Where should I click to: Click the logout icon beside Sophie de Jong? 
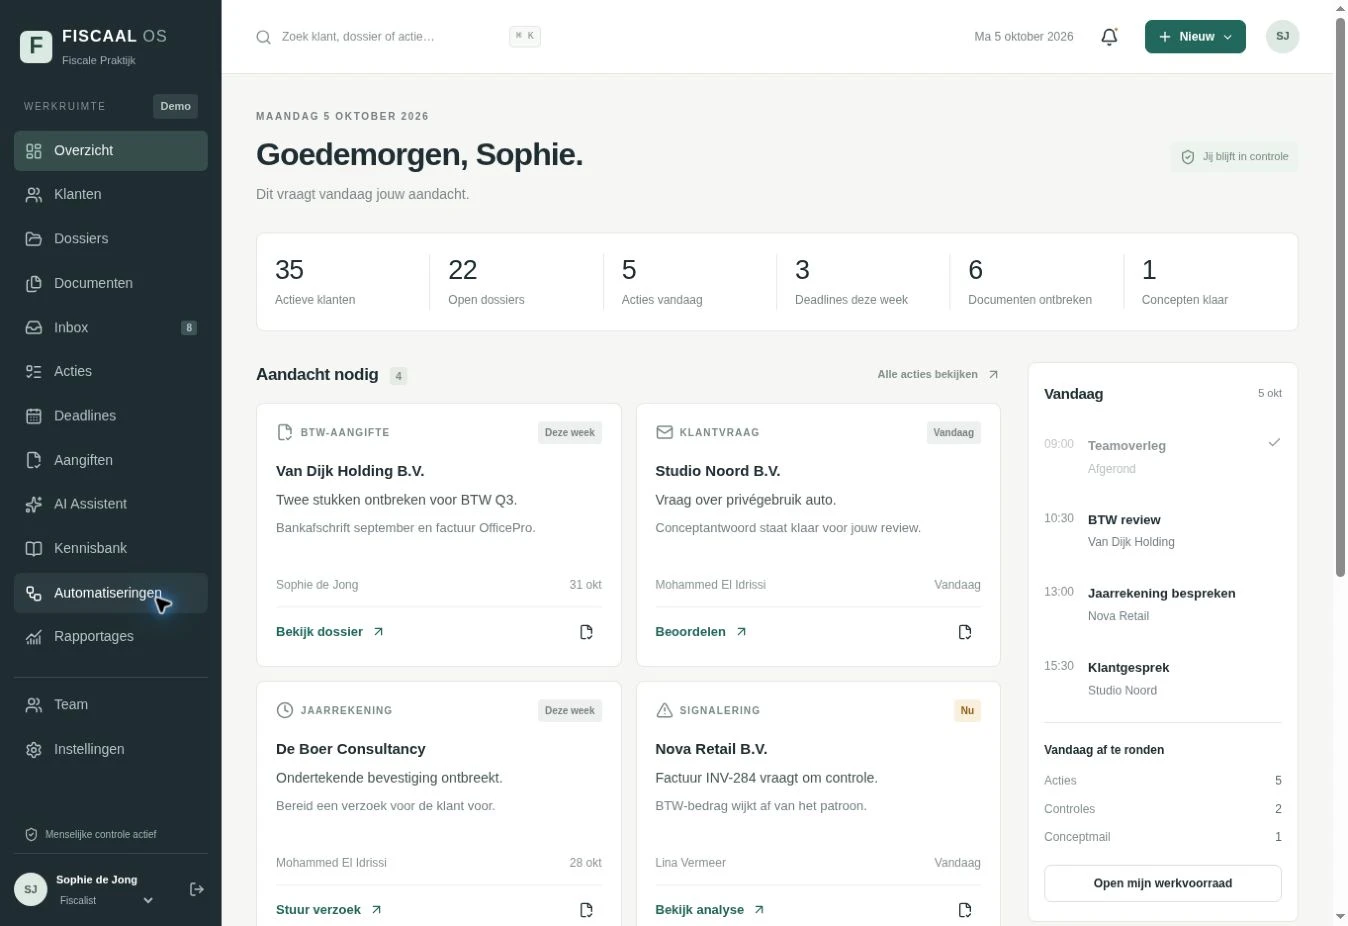197,889
